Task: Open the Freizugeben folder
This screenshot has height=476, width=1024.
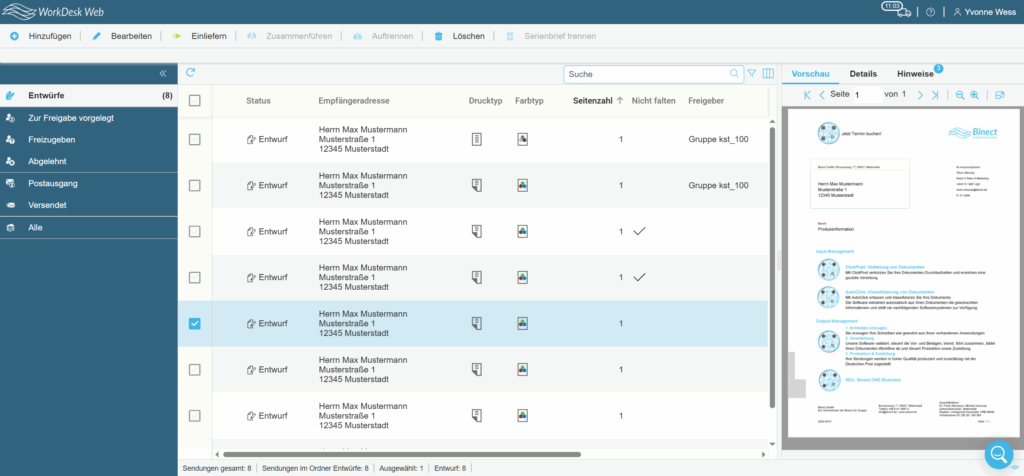Action: click(x=89, y=140)
